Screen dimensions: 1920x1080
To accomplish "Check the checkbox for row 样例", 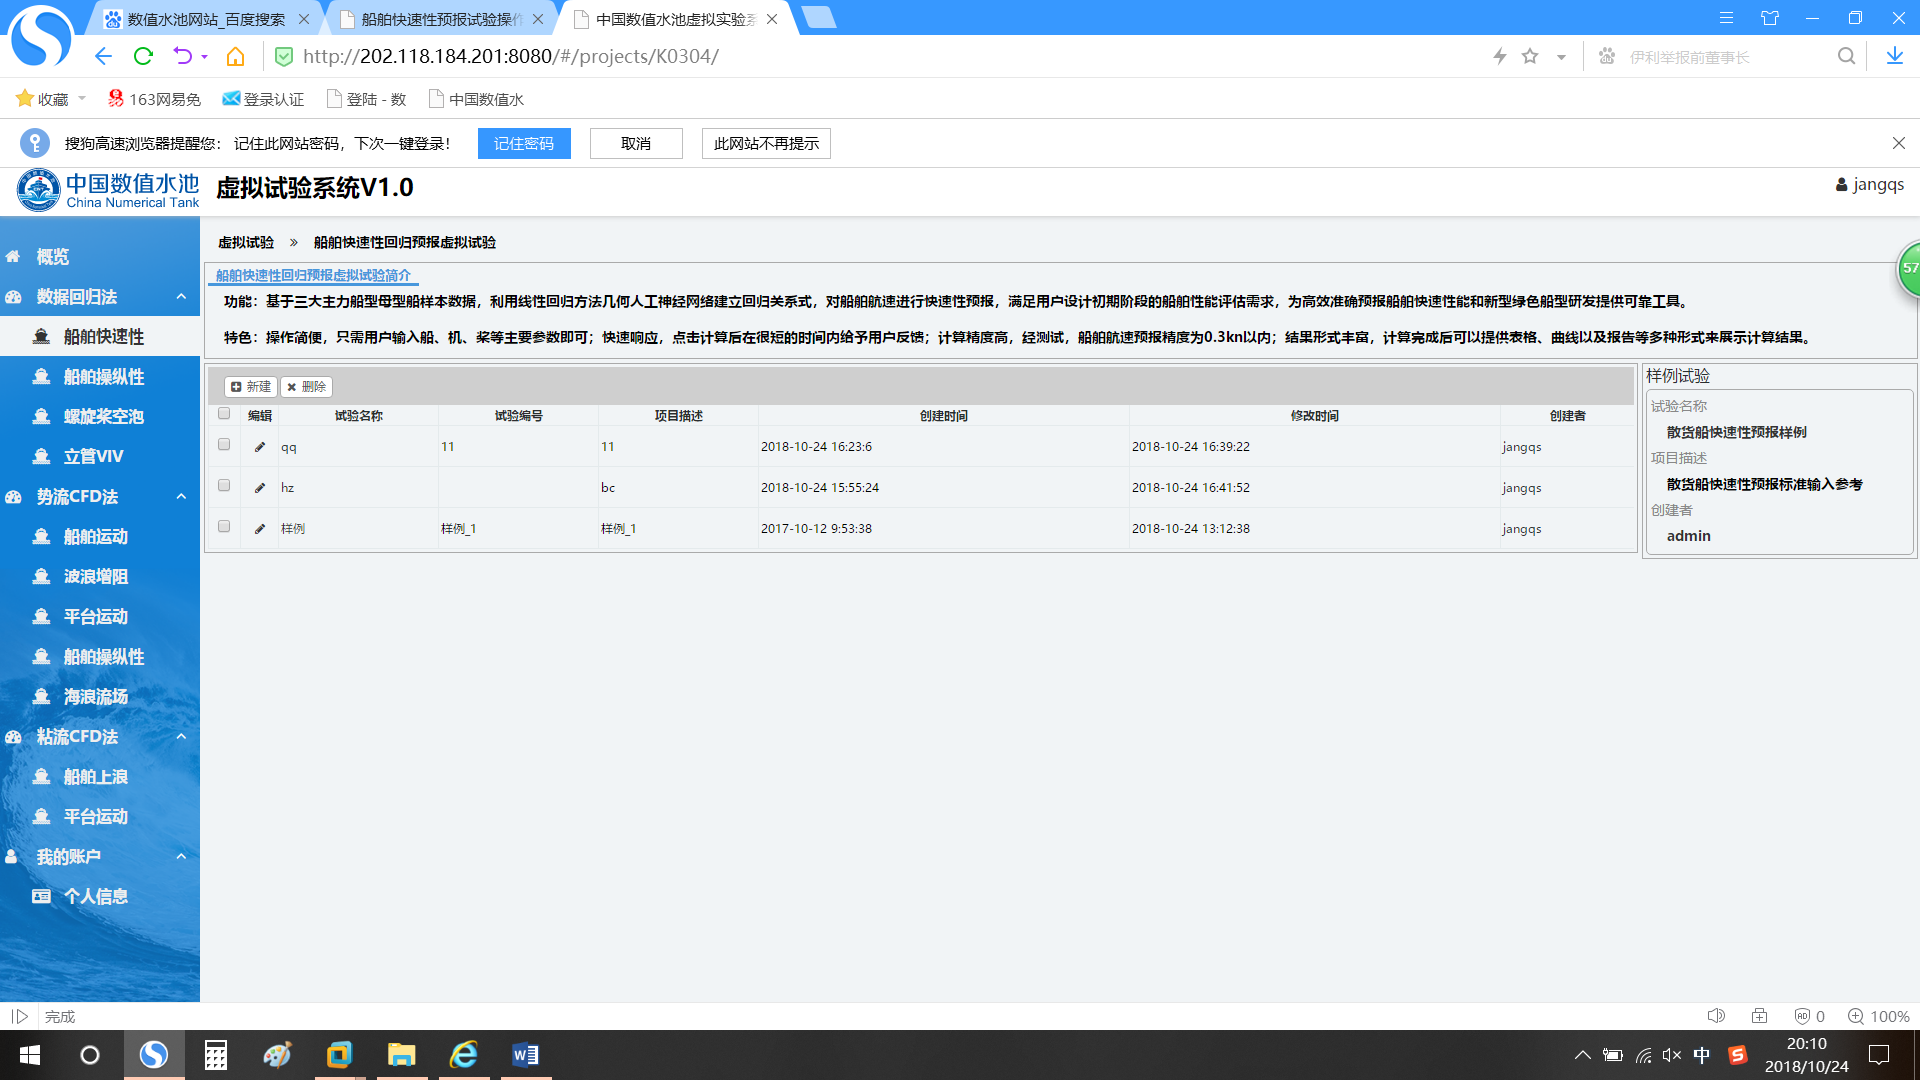I will [224, 527].
